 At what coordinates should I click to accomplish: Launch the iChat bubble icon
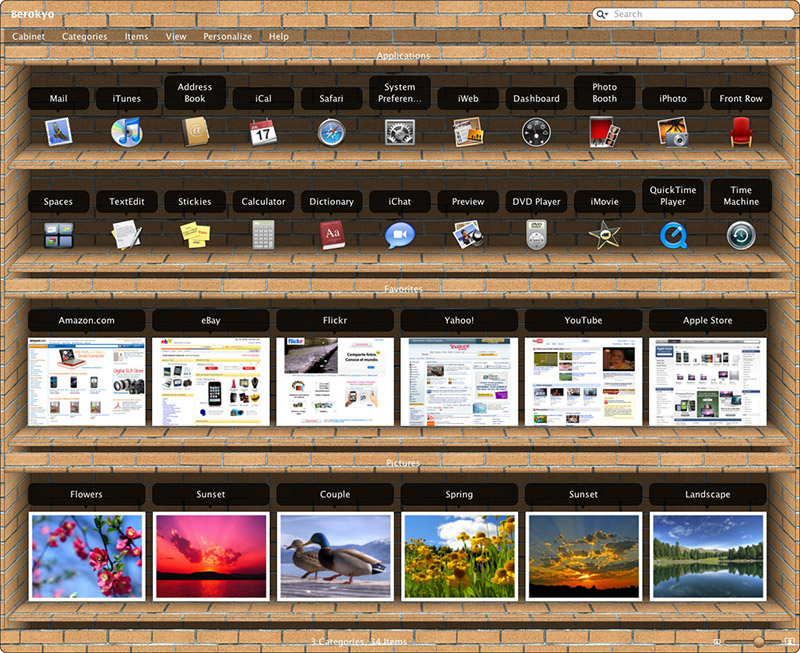pyautogui.click(x=399, y=236)
